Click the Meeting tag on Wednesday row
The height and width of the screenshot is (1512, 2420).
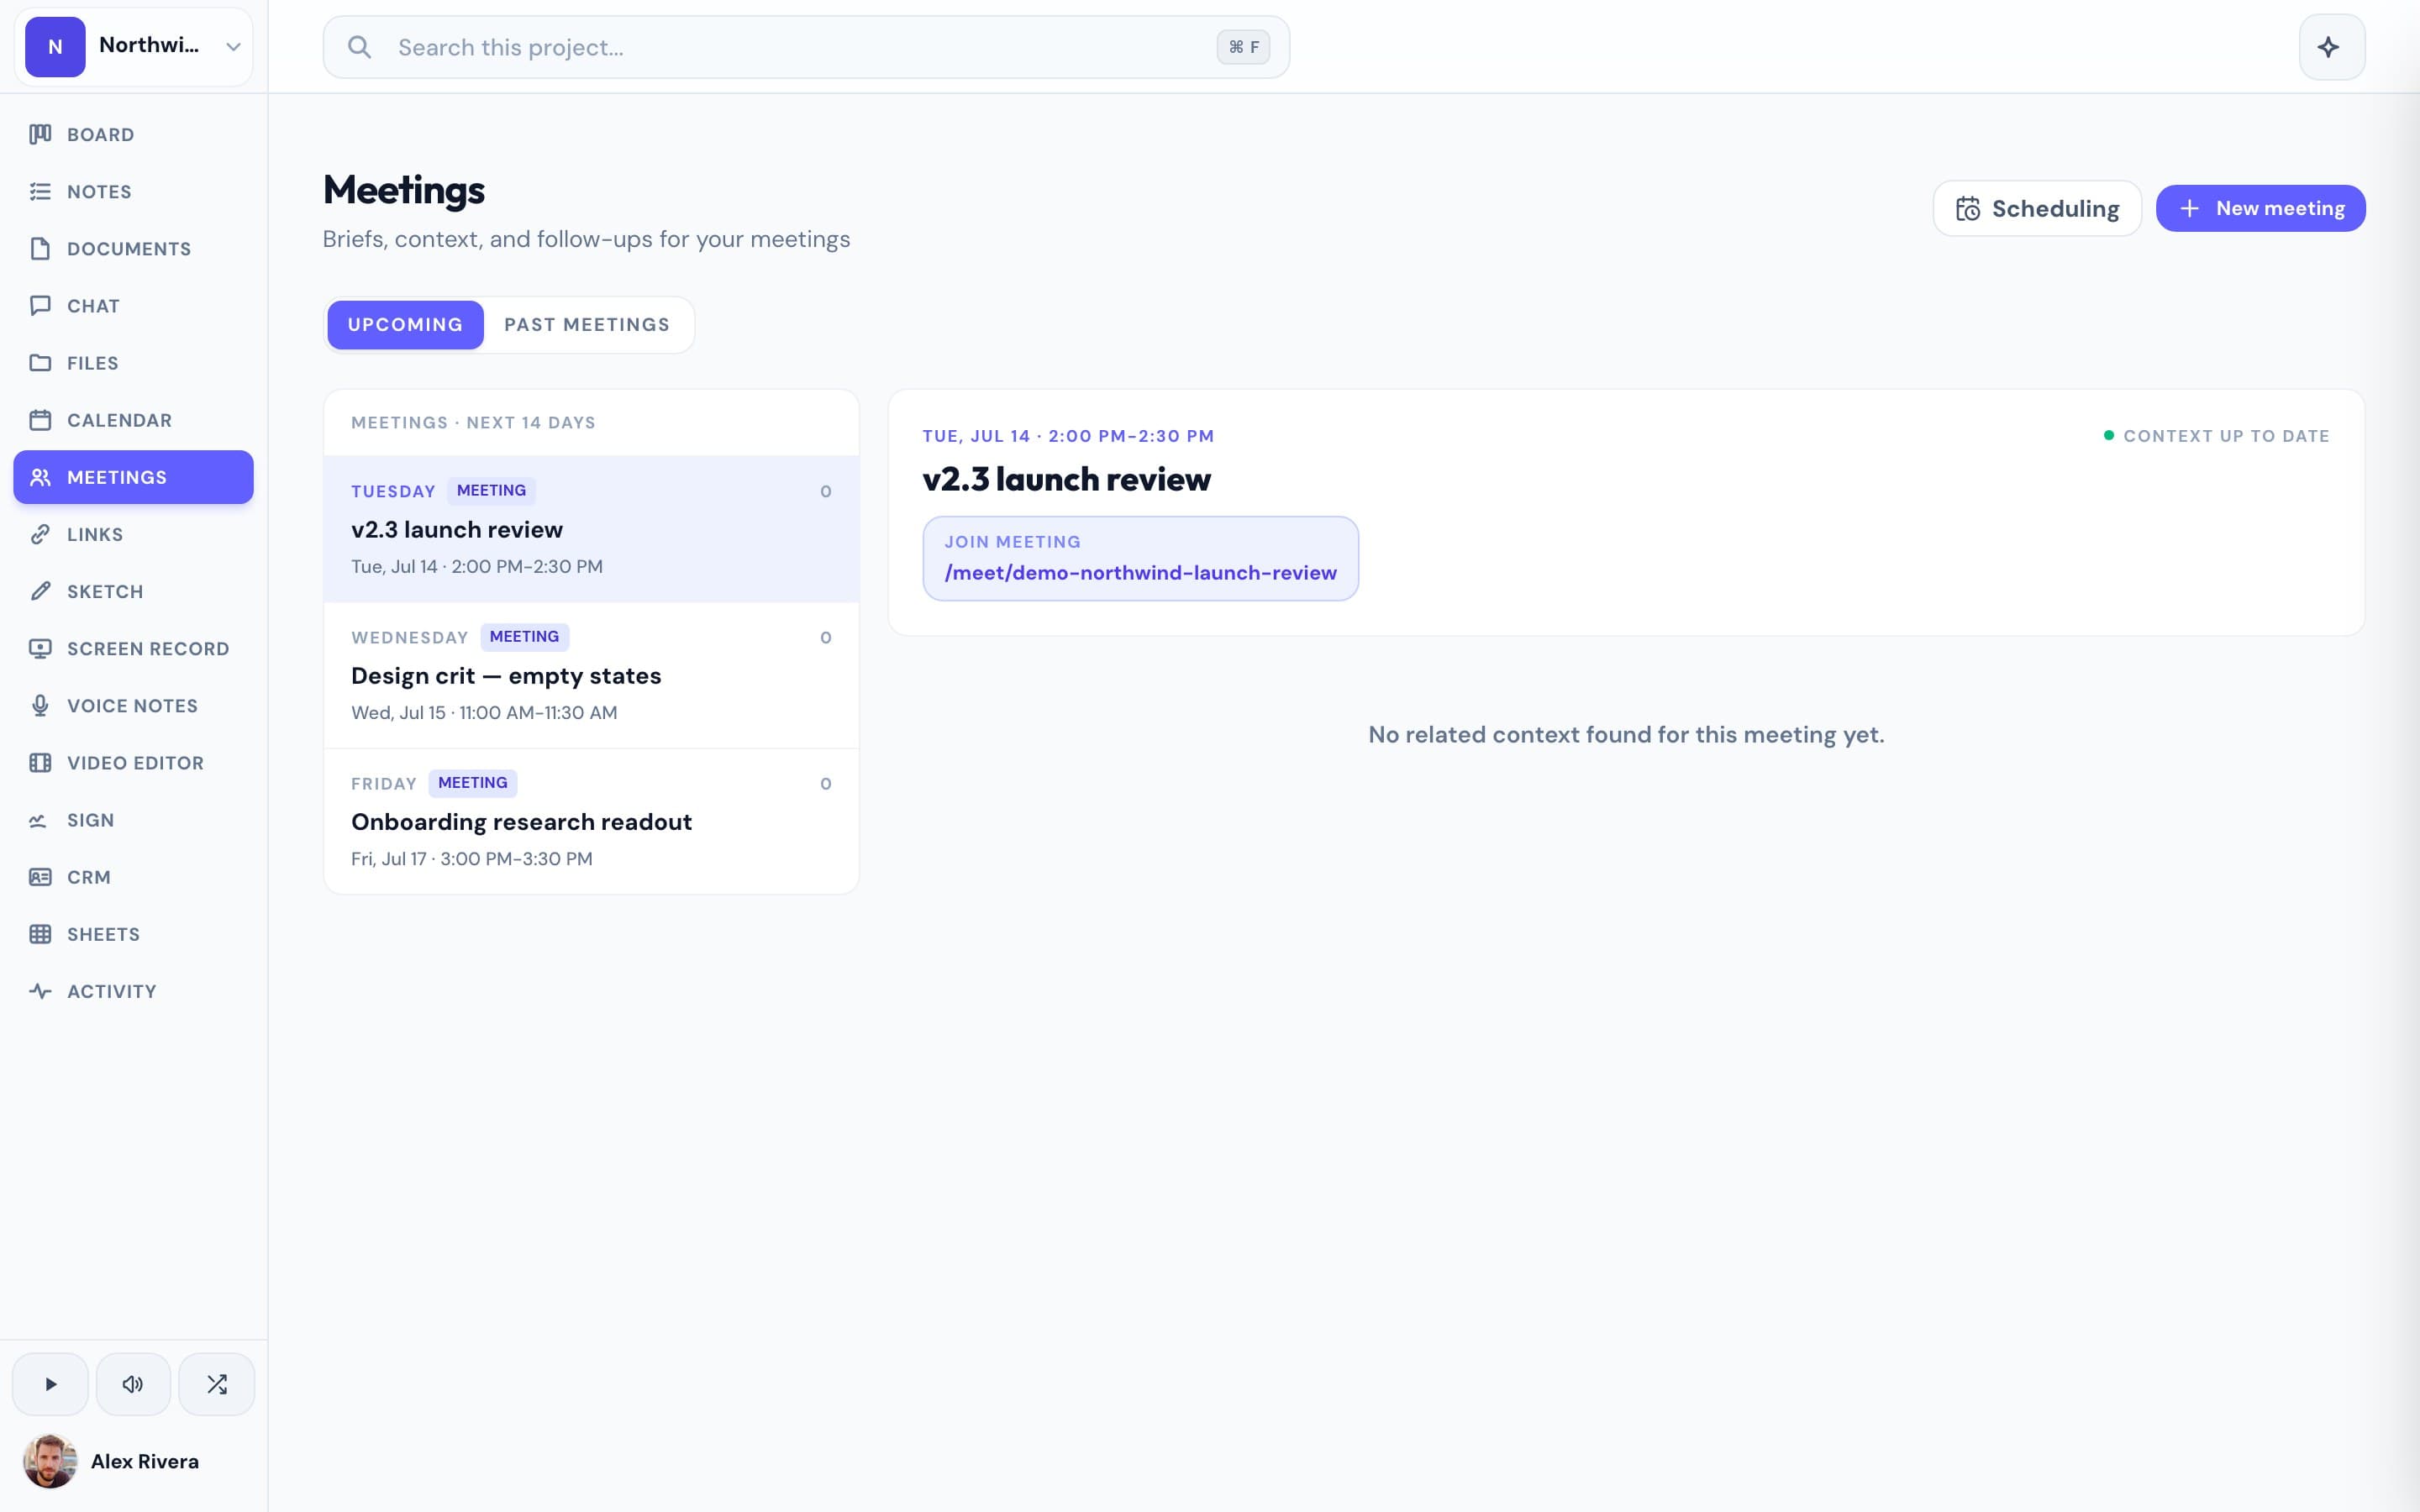coord(524,637)
